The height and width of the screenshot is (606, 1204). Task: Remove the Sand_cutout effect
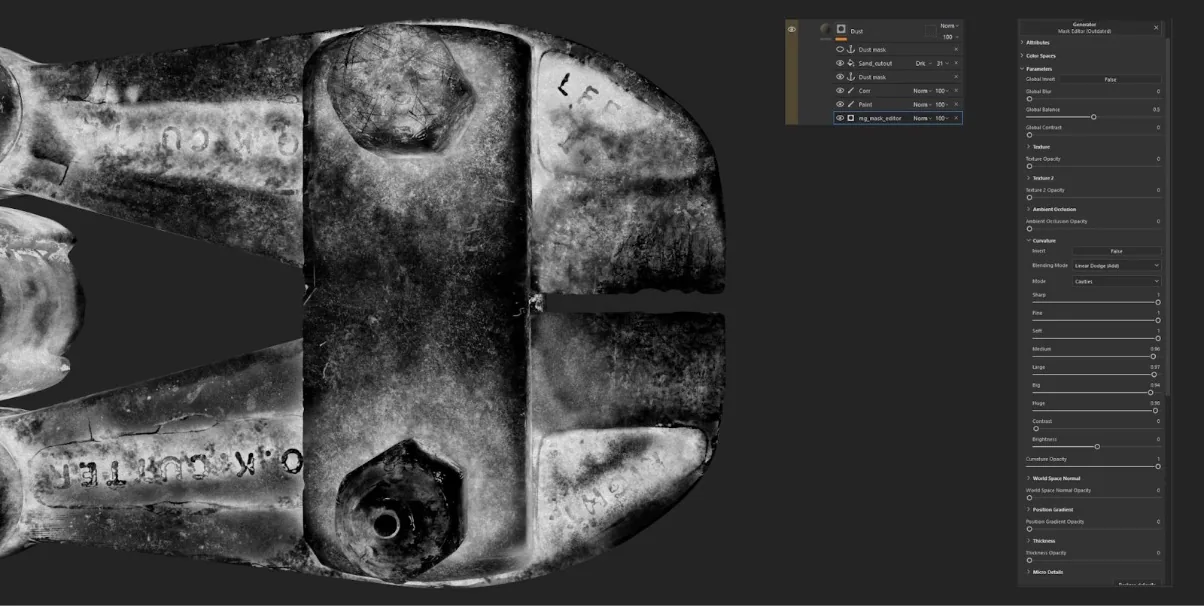click(x=956, y=63)
